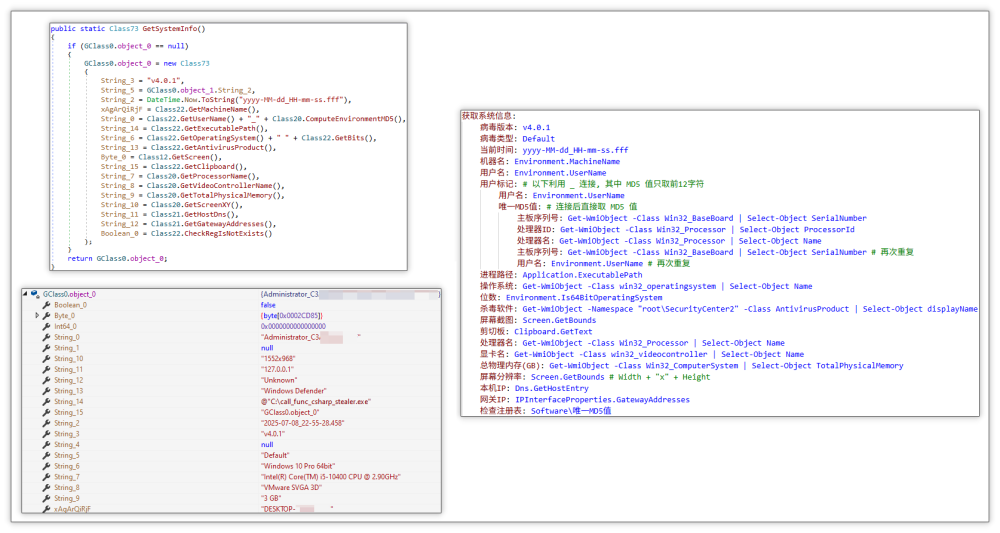Click the wrench icon next to String_12
The width and height of the screenshot is (1000, 533).
point(47,380)
